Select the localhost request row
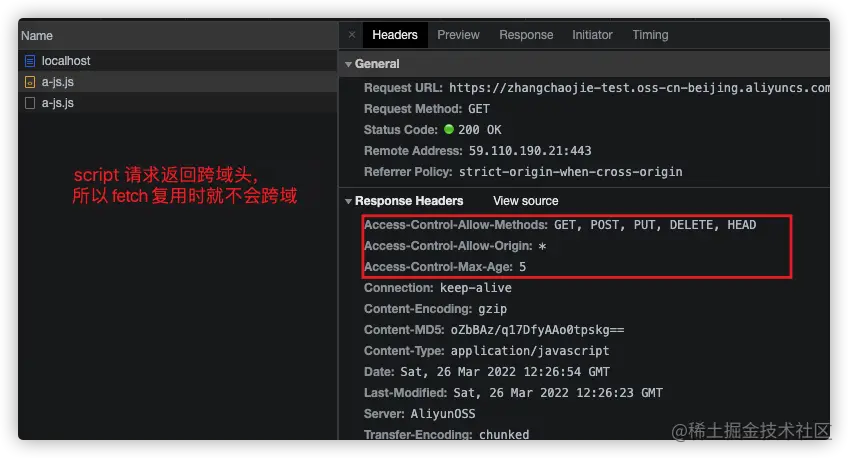 178,61
